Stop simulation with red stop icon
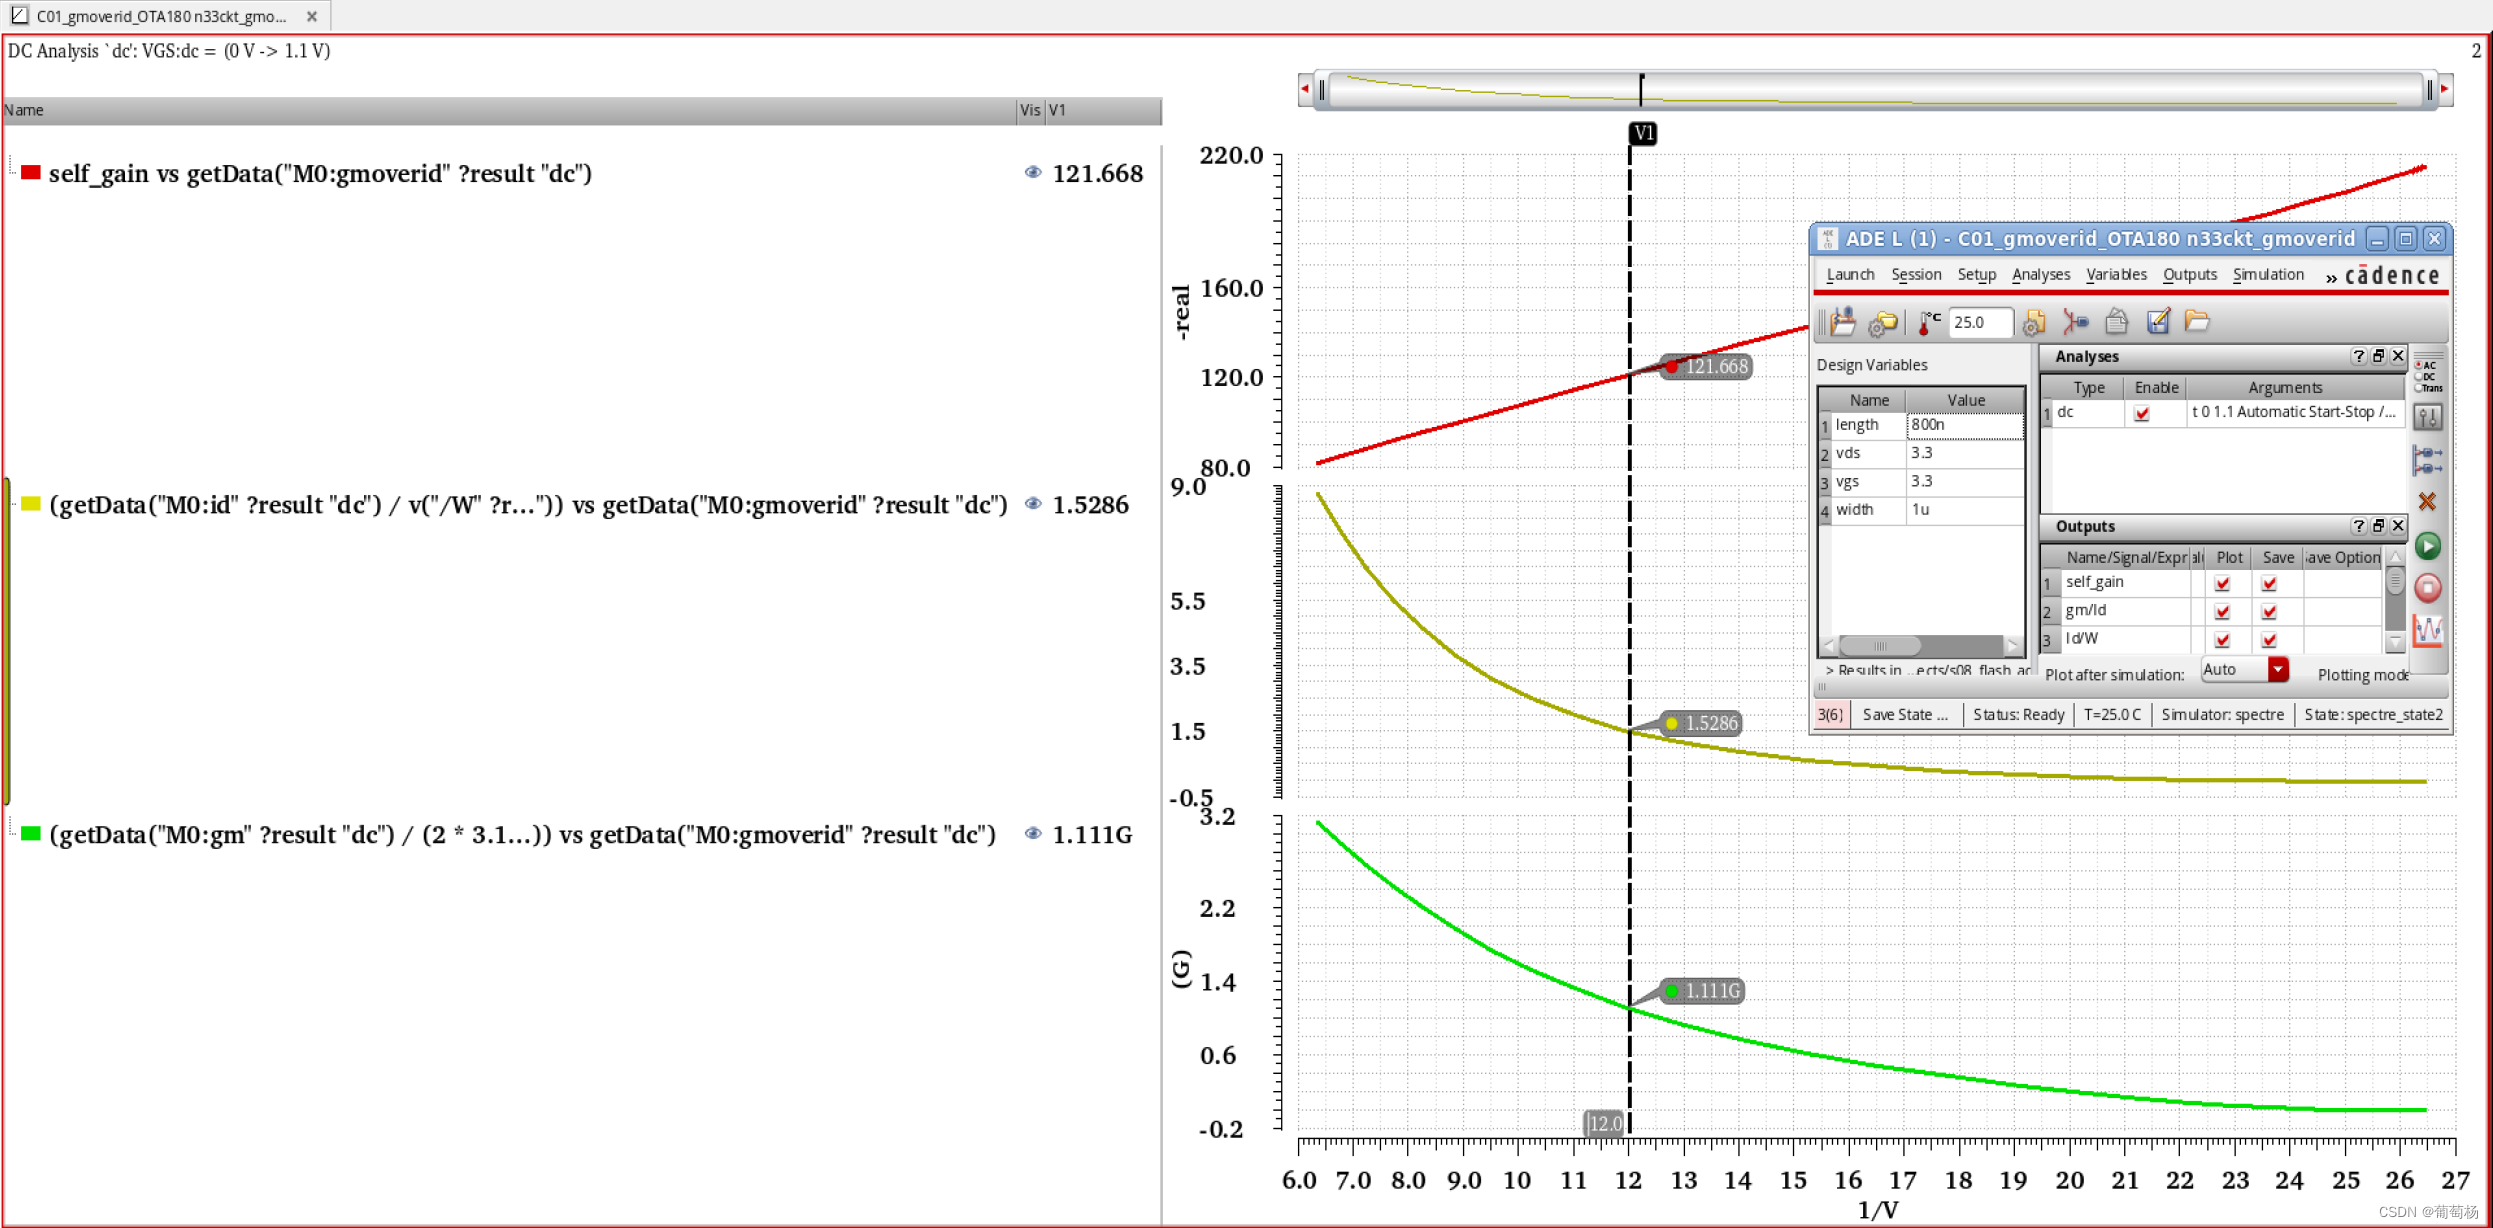2493x1228 pixels. pos(2427,588)
